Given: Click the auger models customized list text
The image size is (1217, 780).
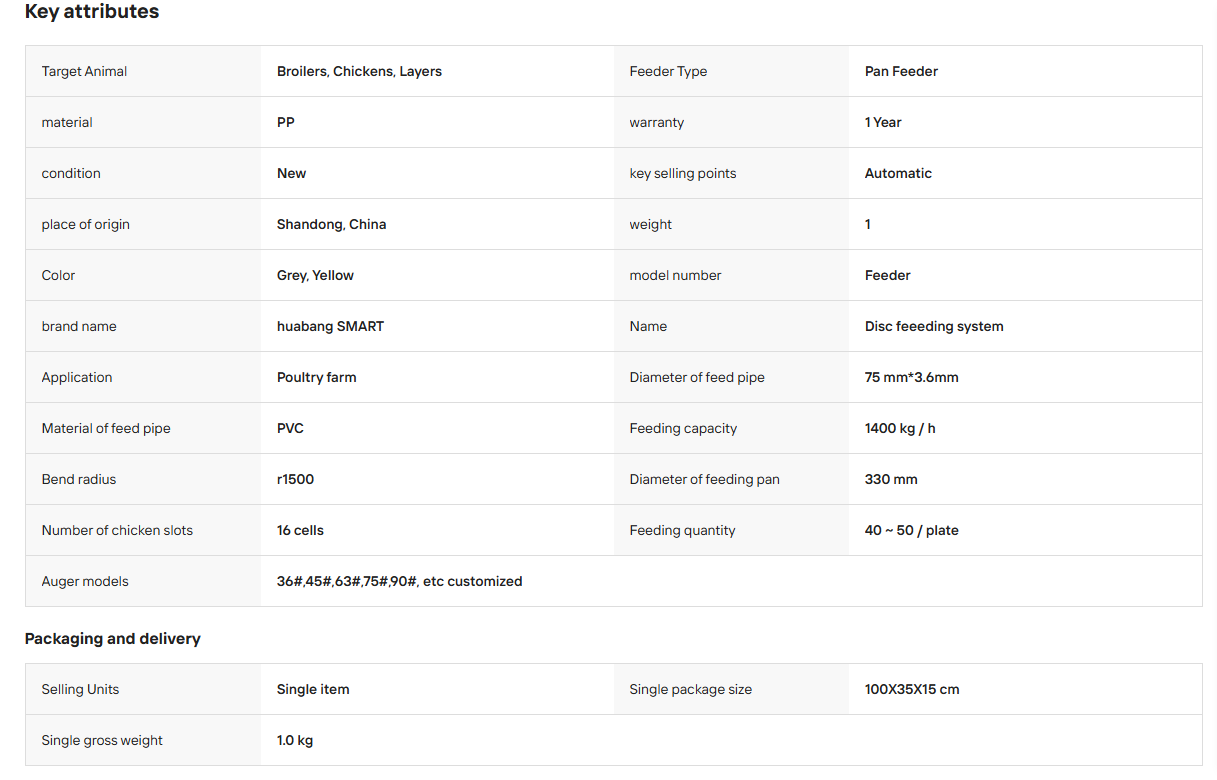Looking at the screenshot, I should click(399, 581).
